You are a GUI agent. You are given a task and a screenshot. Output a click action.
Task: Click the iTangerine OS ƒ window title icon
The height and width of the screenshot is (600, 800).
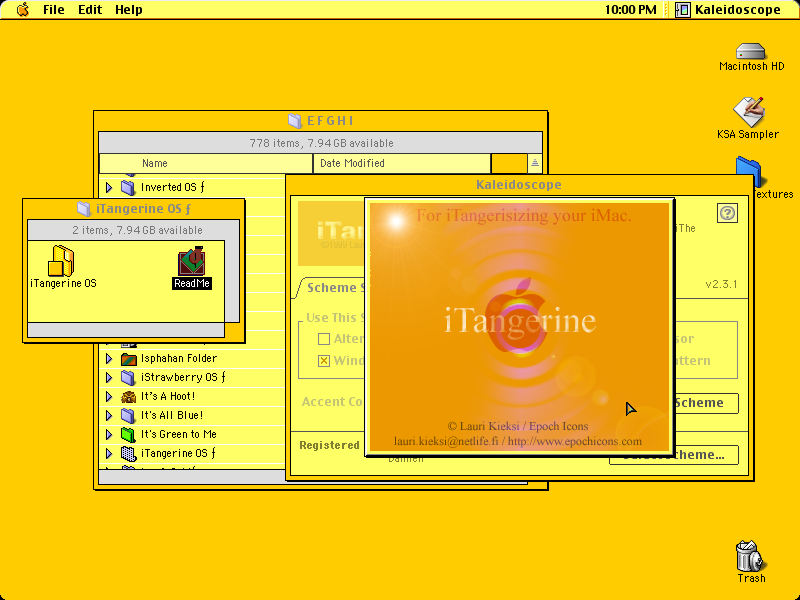coord(84,209)
